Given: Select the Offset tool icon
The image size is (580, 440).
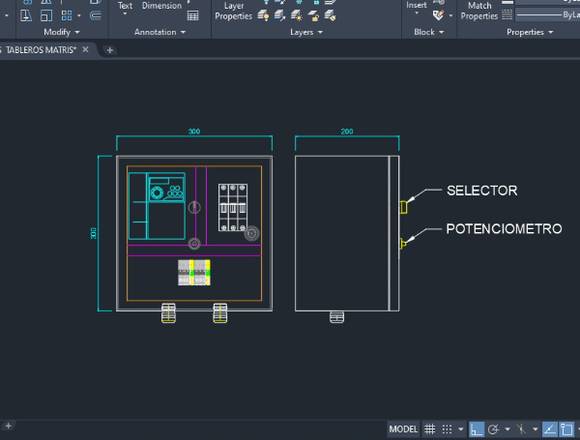Looking at the screenshot, I should click(x=95, y=16).
